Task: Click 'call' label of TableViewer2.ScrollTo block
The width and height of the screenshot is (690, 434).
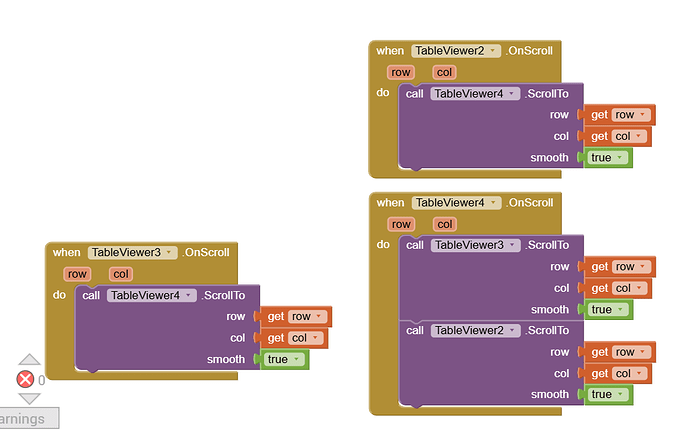Action: click(415, 331)
